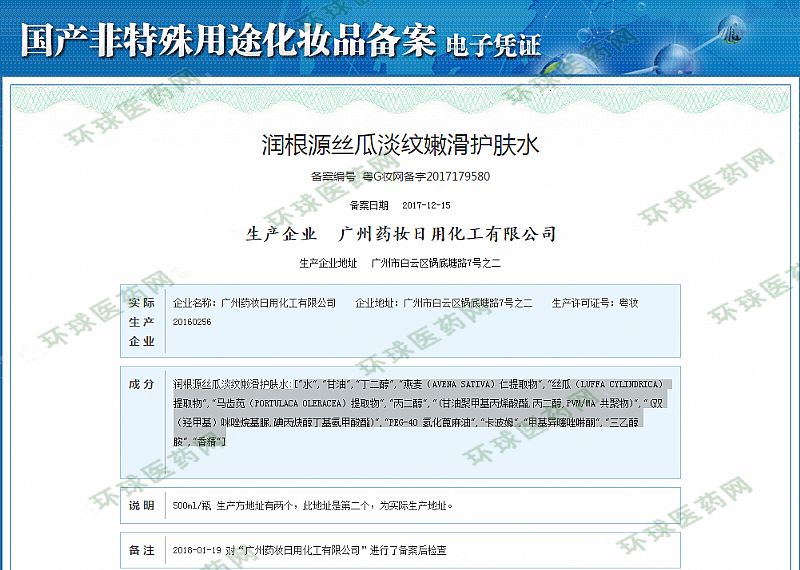
Task: Click the header title 国产非特殊用途化妆品备案
Action: pyautogui.click(x=228, y=38)
